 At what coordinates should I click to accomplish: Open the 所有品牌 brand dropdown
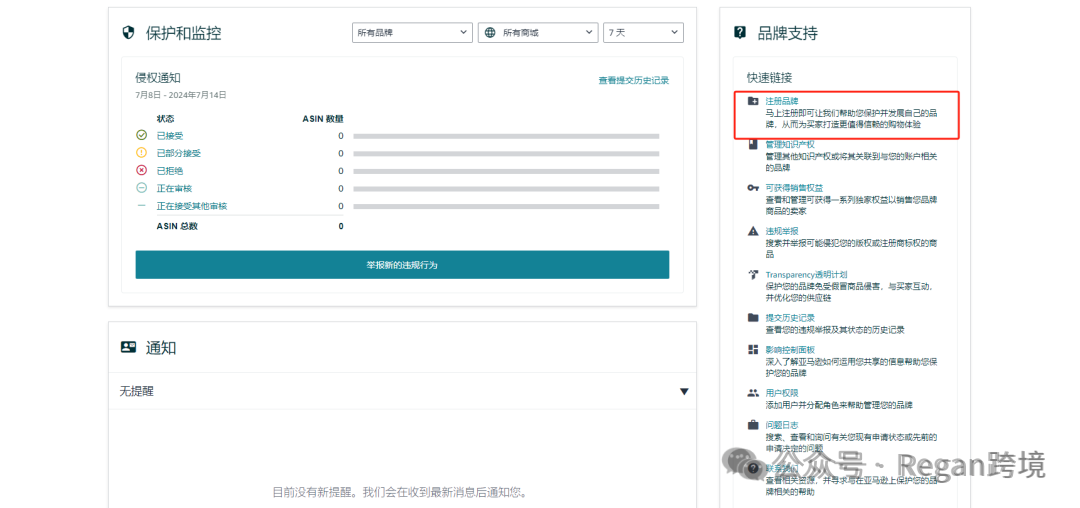coord(412,32)
